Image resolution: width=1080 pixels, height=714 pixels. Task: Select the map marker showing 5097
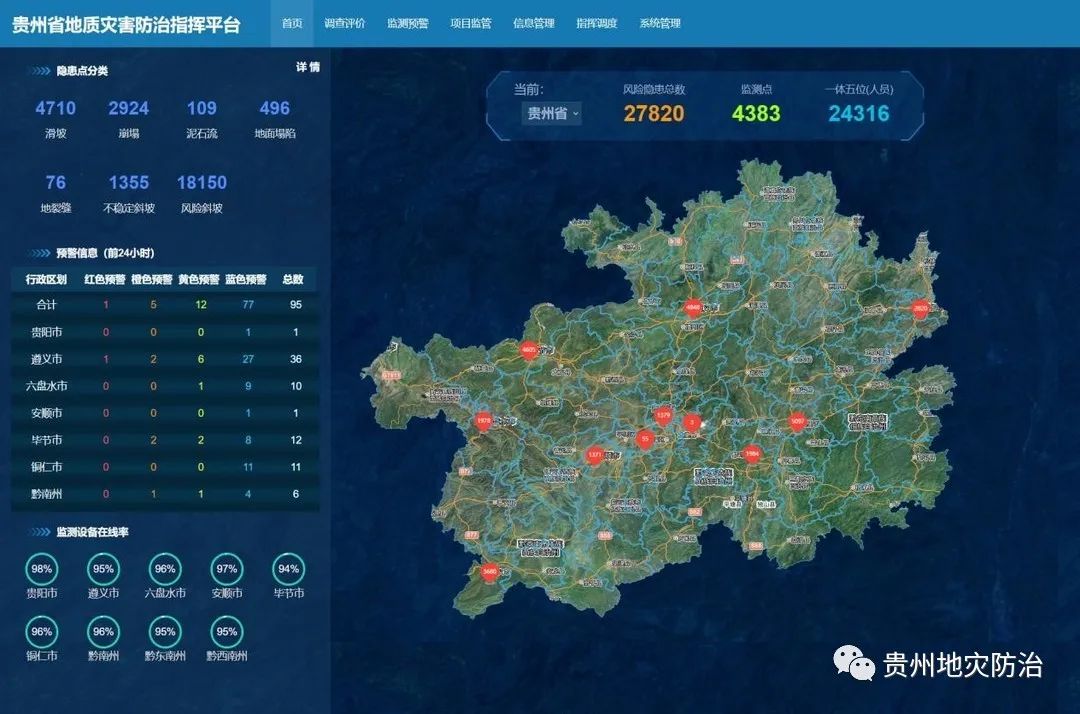pyautogui.click(x=797, y=421)
